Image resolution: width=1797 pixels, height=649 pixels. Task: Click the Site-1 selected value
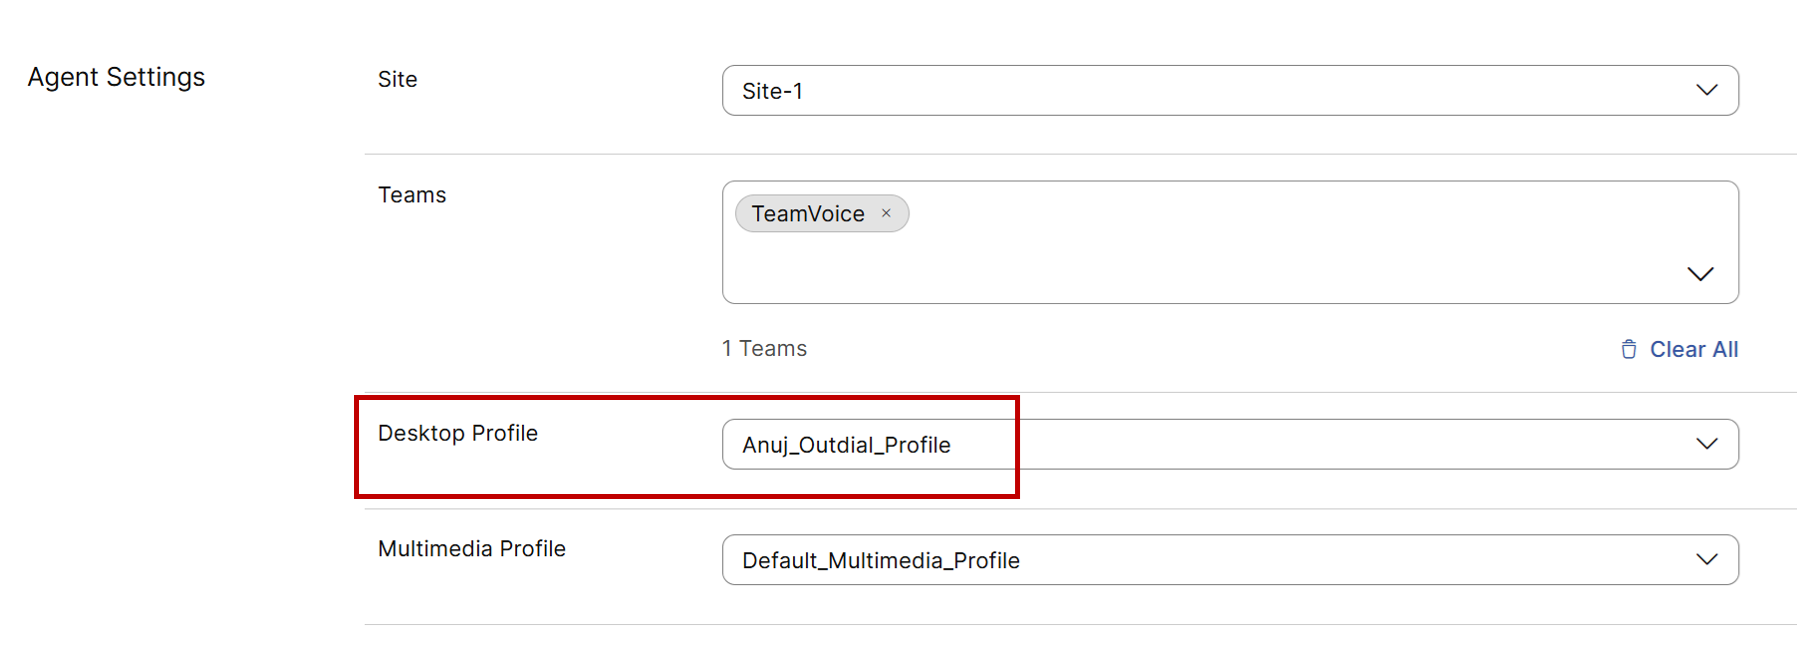pyautogui.click(x=772, y=91)
